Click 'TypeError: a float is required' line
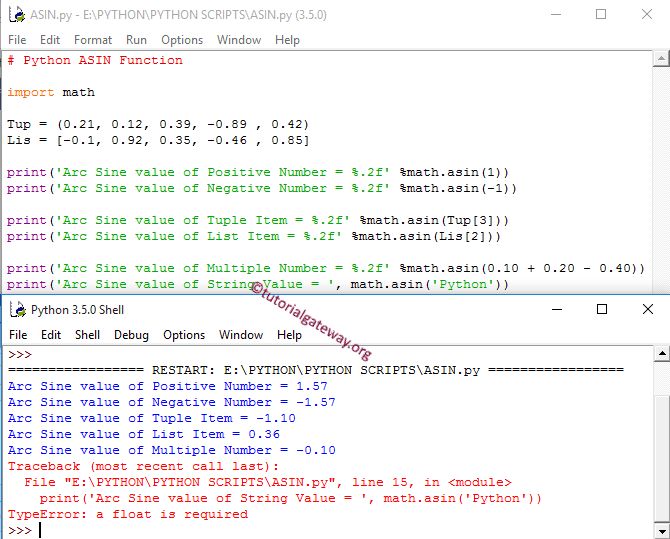Viewport: 670px width, 539px height. [x=128, y=515]
